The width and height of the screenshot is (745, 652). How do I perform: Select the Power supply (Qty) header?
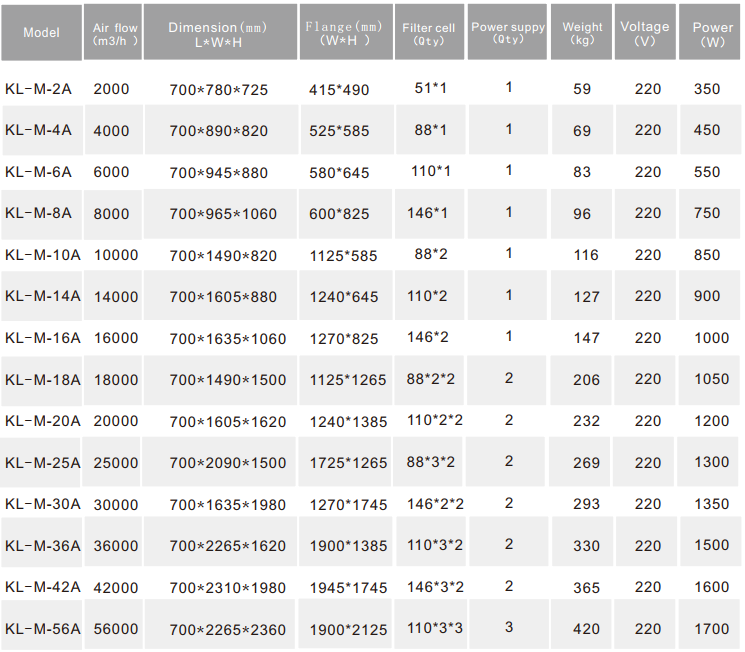(x=508, y=33)
